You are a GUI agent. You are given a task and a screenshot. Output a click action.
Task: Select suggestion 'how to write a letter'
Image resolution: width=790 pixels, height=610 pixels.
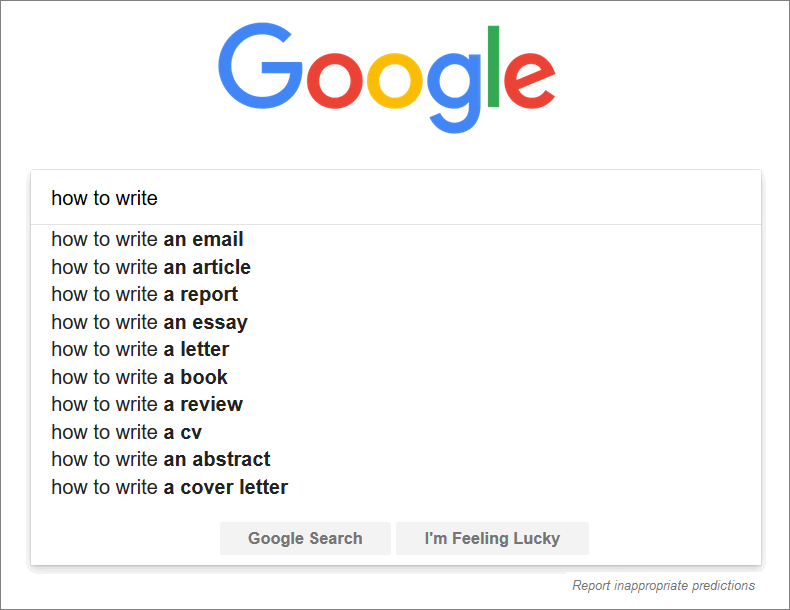pos(396,350)
